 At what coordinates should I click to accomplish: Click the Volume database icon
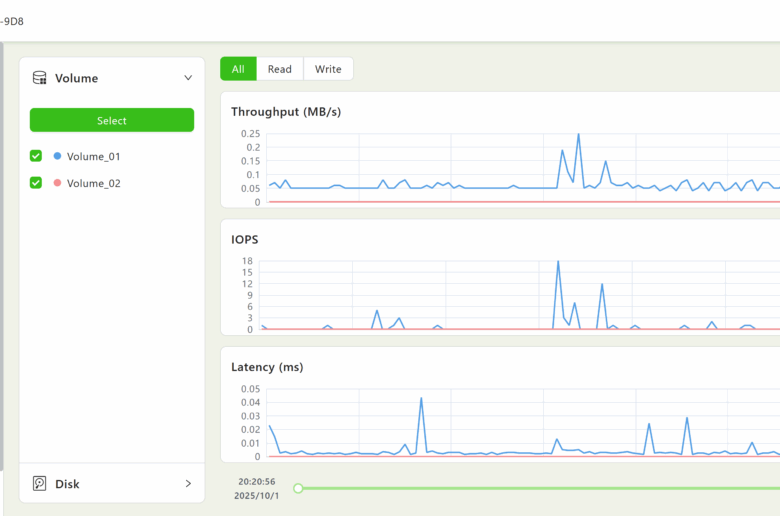[x=40, y=78]
